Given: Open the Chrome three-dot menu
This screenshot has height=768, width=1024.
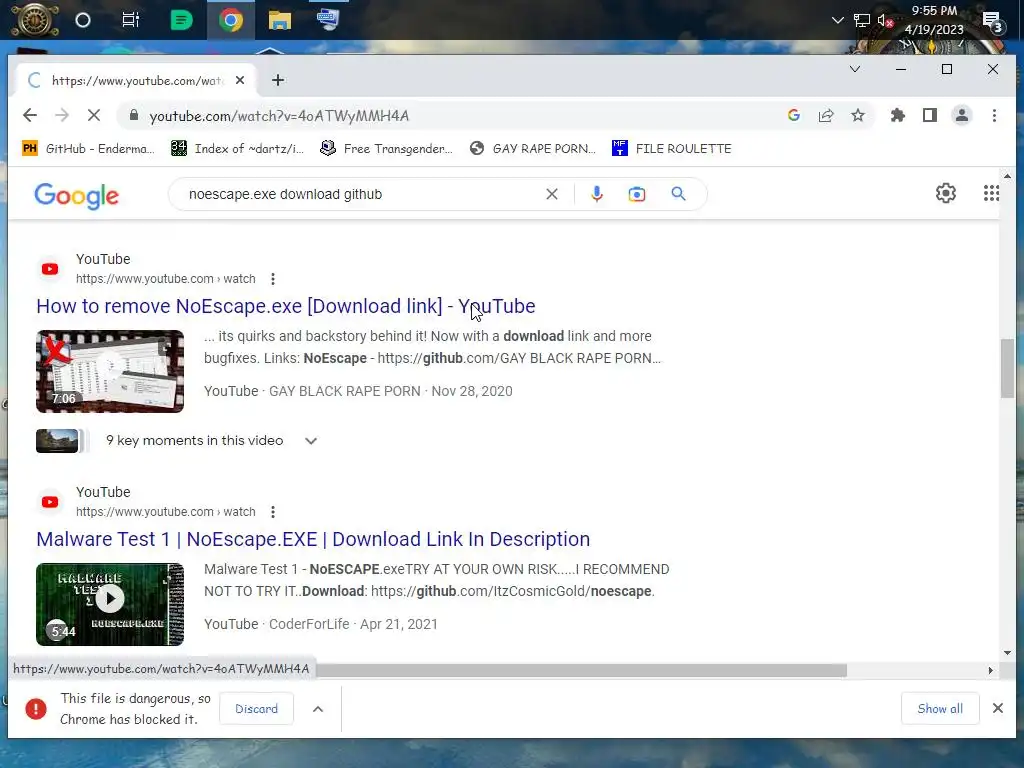Looking at the screenshot, I should pyautogui.click(x=994, y=116).
